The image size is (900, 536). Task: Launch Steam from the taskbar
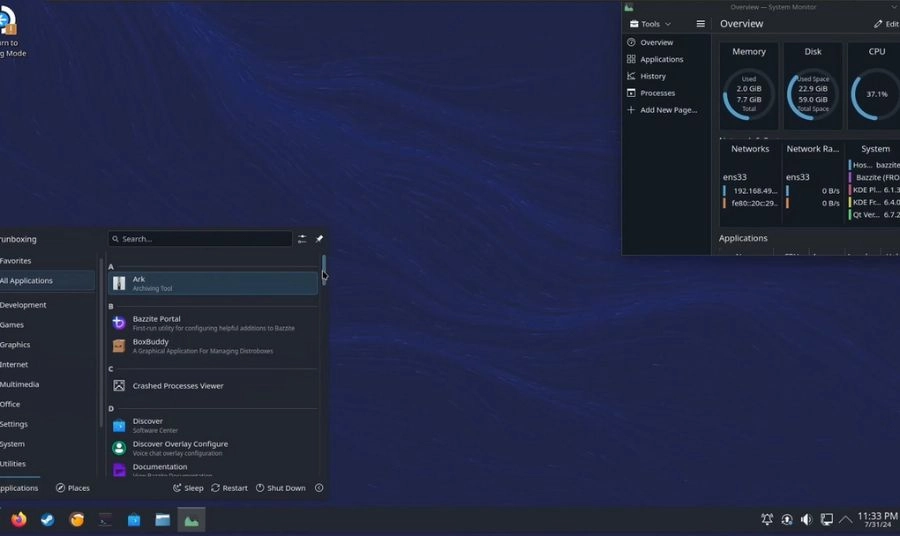[47, 520]
